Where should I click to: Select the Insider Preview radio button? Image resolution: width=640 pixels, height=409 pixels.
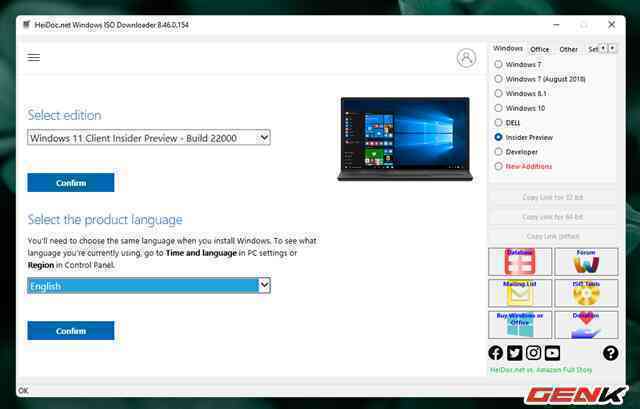498,137
